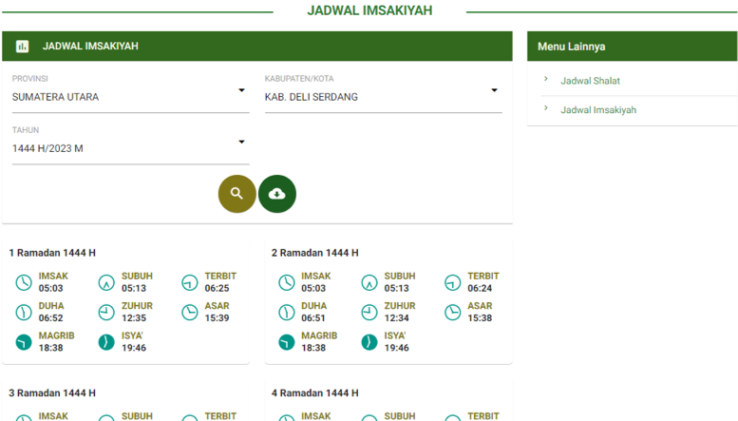Click the Imsak clock icon for 2 Ramadan

(x=286, y=282)
